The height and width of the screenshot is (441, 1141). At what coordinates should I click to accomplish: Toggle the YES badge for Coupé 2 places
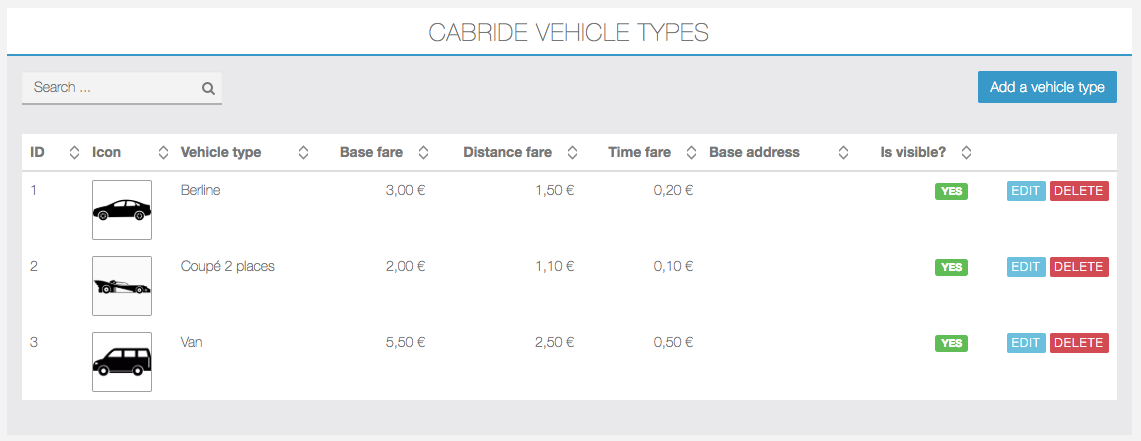point(951,267)
